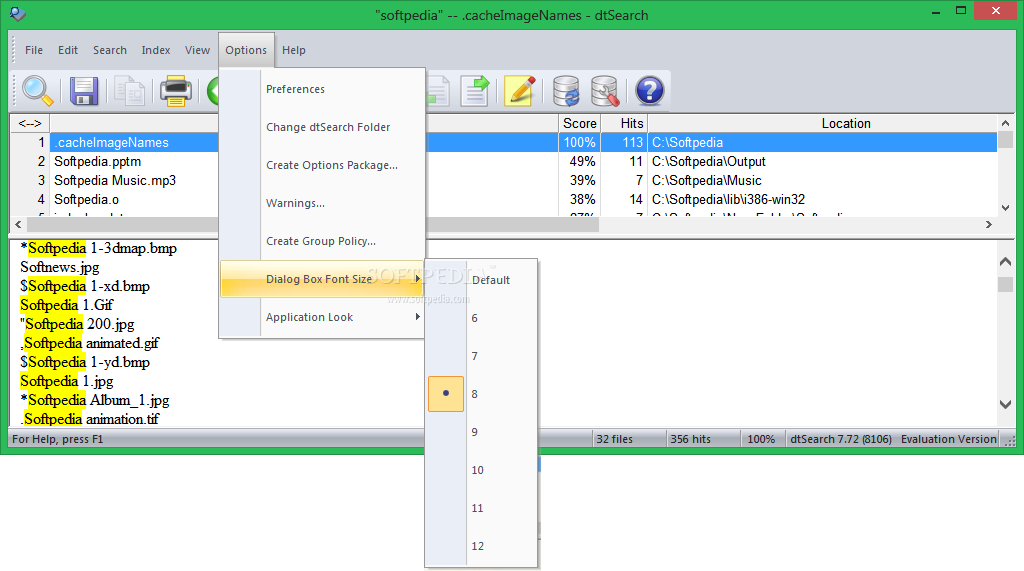Select font size 11

coord(481,508)
